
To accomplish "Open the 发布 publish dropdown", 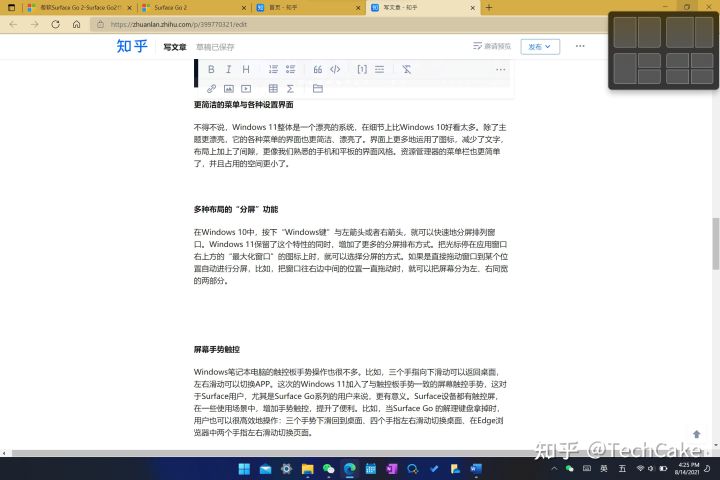I will pos(540,46).
